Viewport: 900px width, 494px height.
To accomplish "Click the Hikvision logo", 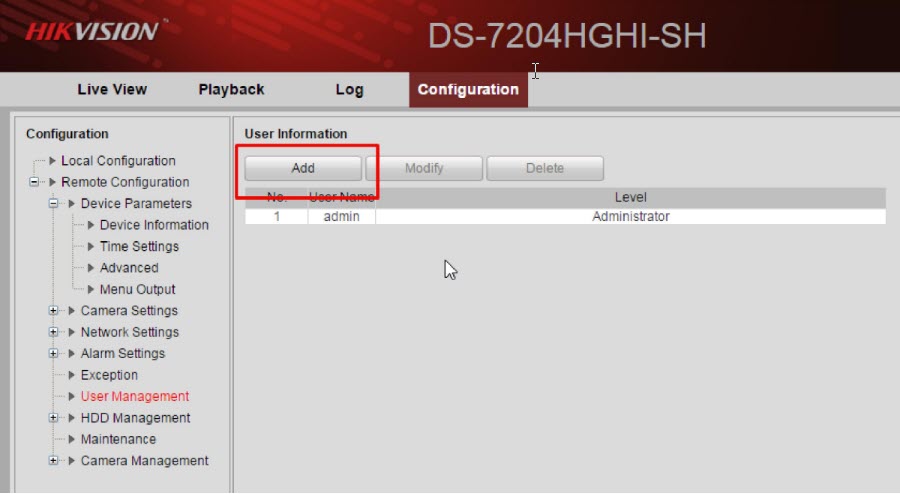I will pyautogui.click(x=92, y=31).
